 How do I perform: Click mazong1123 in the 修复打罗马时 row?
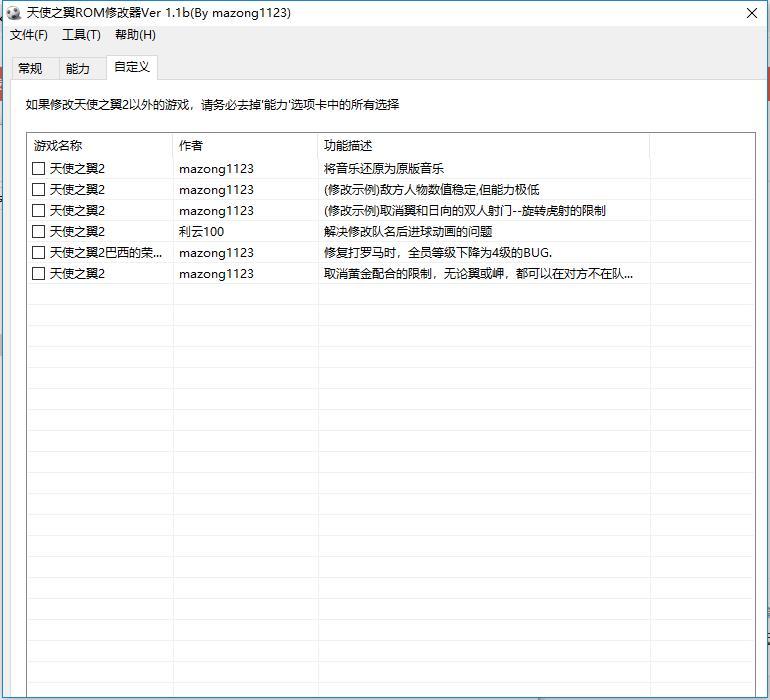216,252
